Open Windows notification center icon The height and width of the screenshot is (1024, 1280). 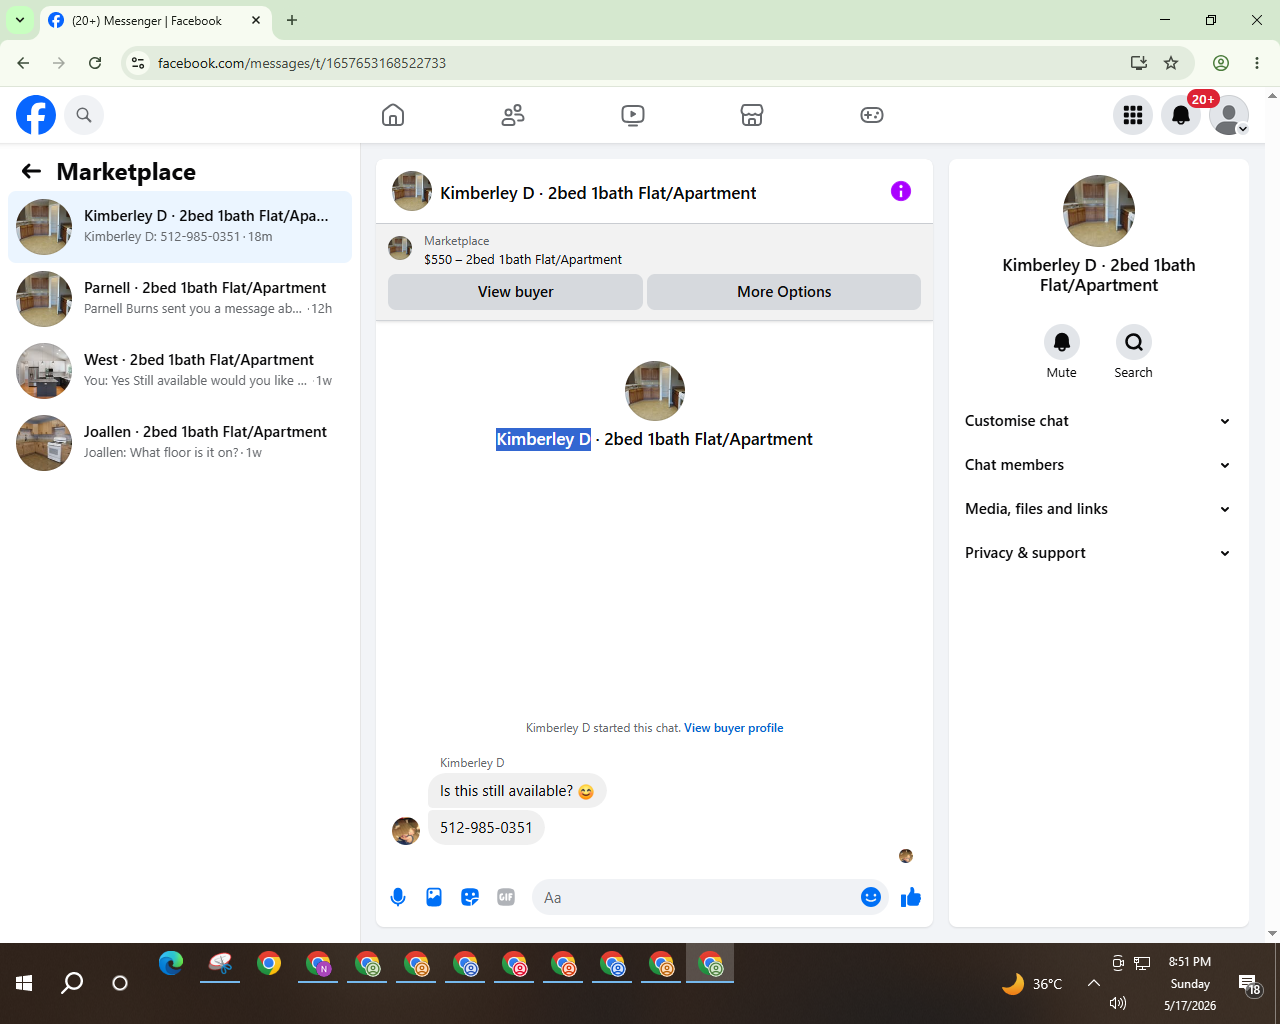click(1249, 984)
